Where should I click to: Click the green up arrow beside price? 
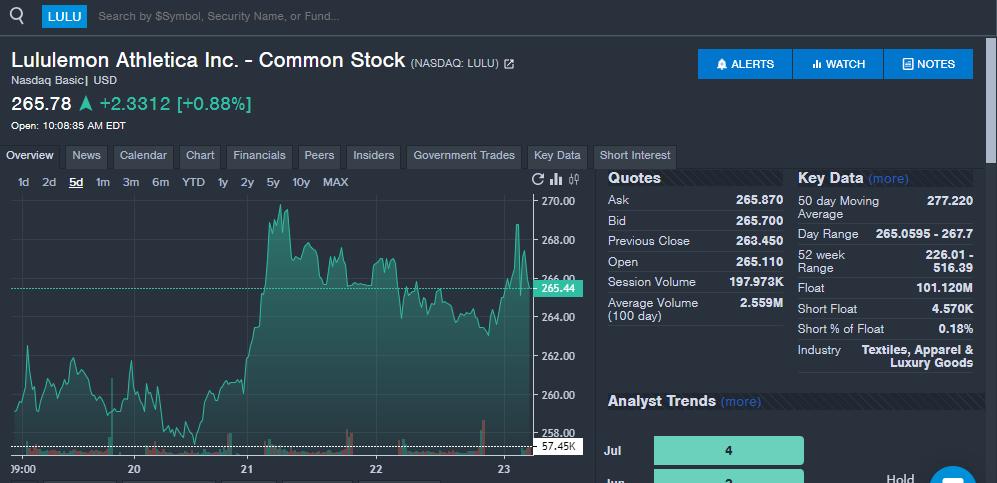[x=85, y=103]
